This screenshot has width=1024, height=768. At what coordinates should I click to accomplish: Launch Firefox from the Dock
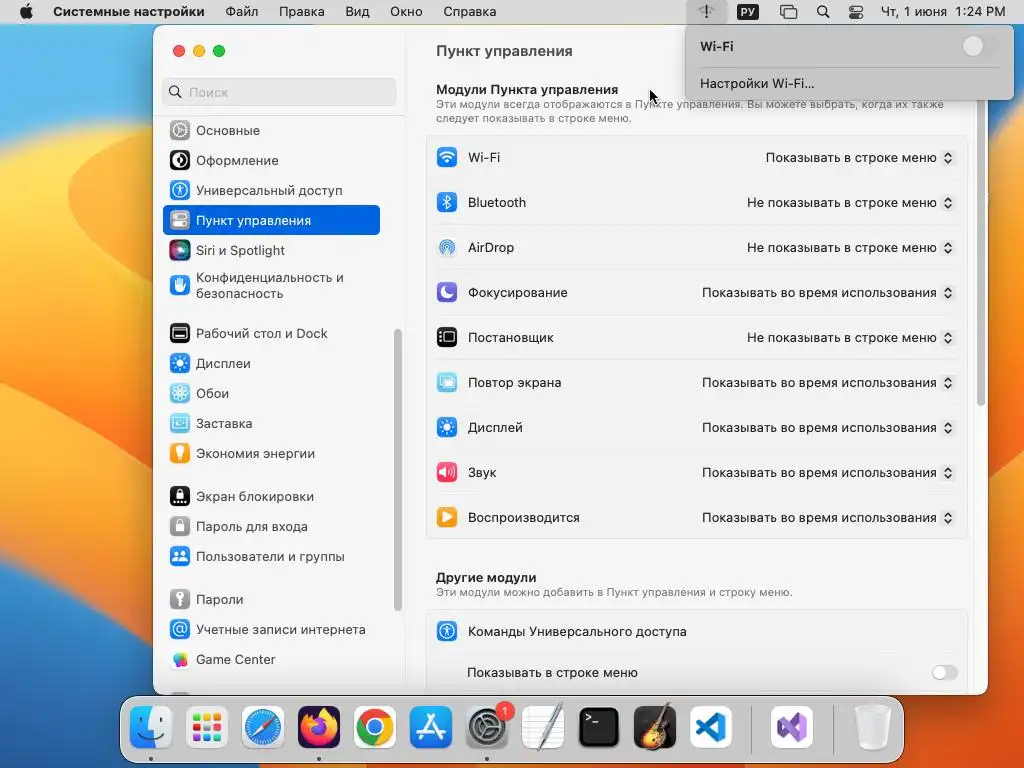coord(319,727)
